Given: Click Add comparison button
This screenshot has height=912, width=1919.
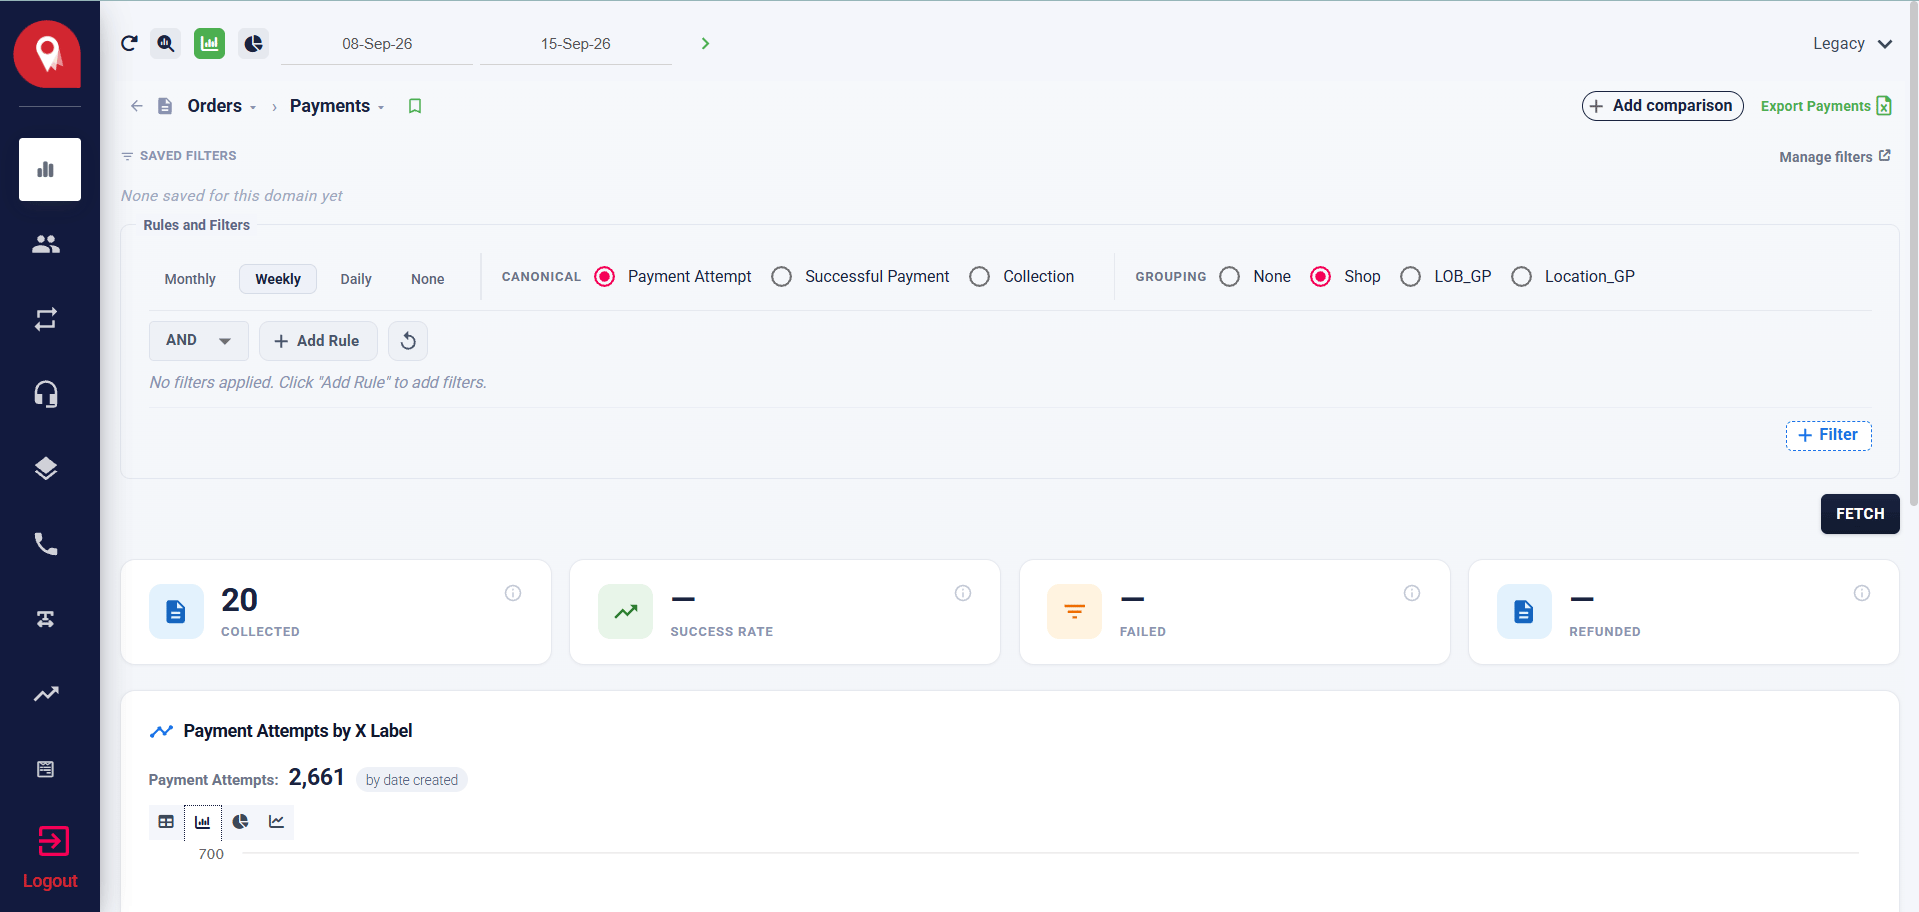Looking at the screenshot, I should pyautogui.click(x=1663, y=106).
